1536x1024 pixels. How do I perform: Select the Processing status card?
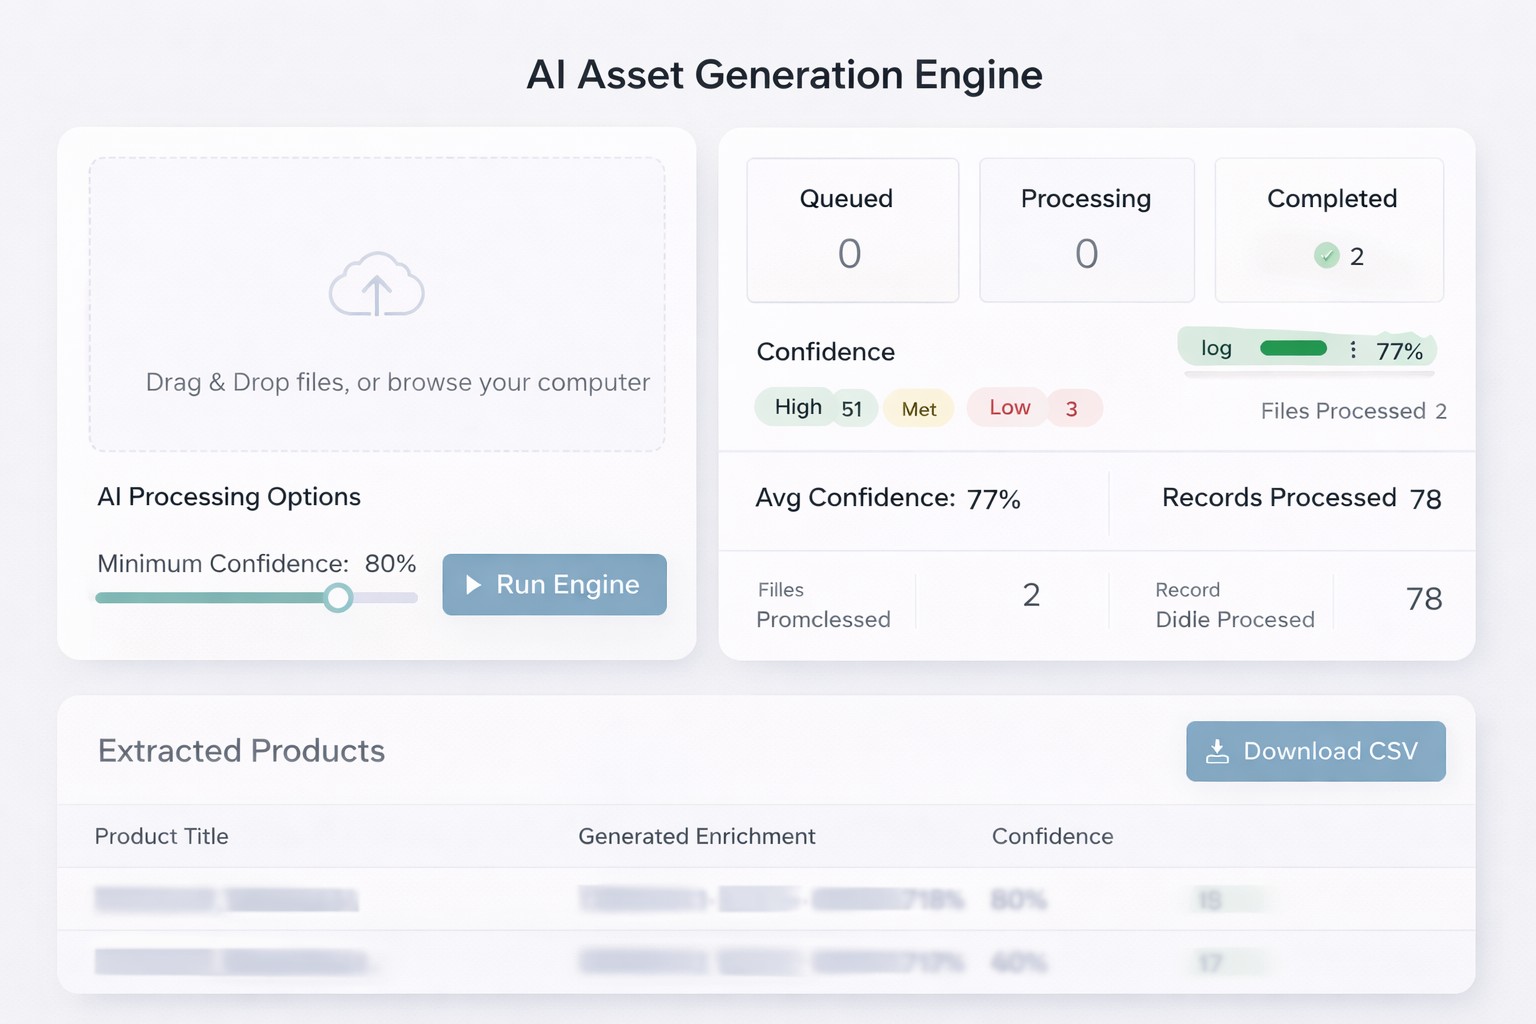(x=1086, y=230)
